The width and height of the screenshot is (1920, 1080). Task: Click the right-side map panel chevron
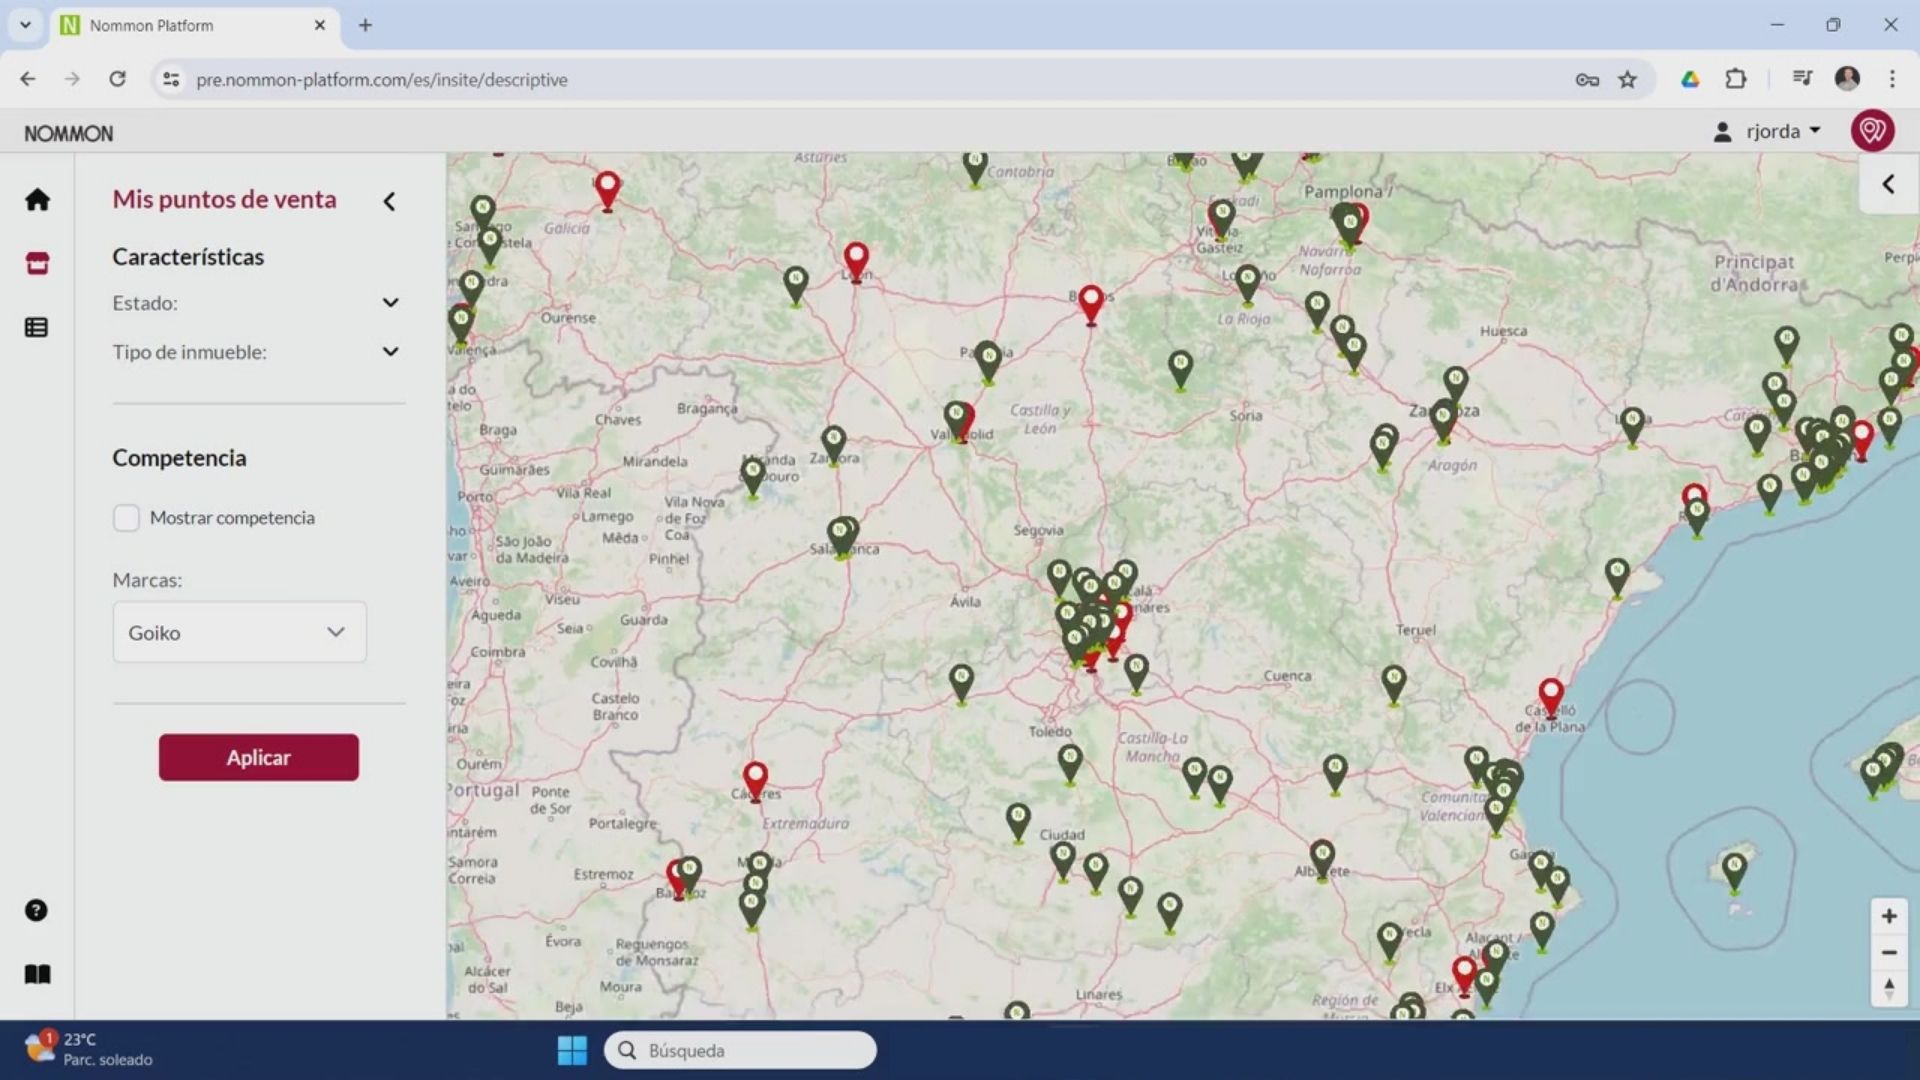[1888, 184]
